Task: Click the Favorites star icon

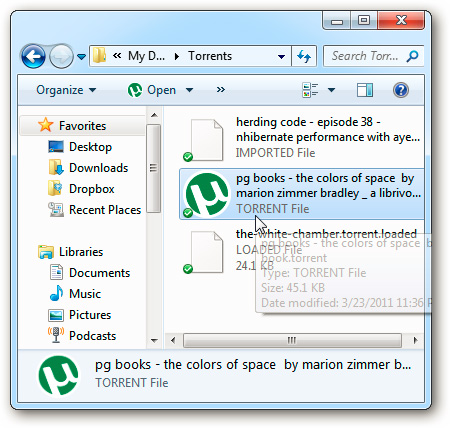Action: pyautogui.click(x=46, y=125)
